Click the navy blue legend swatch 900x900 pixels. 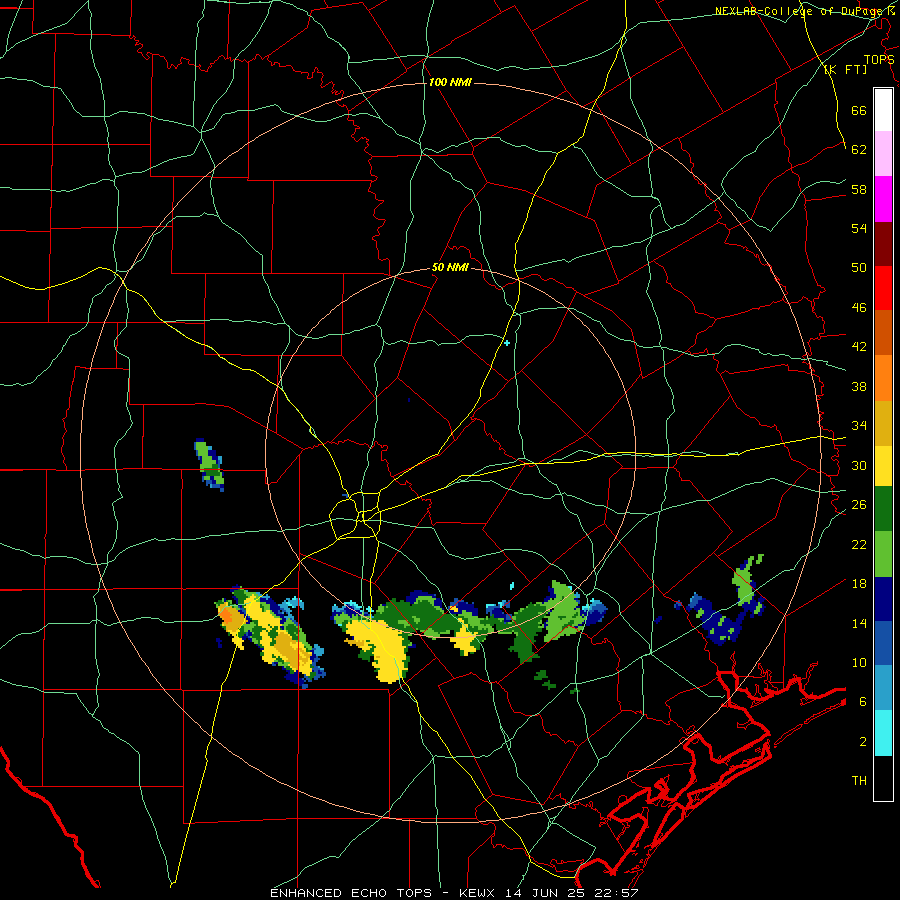[x=883, y=599]
